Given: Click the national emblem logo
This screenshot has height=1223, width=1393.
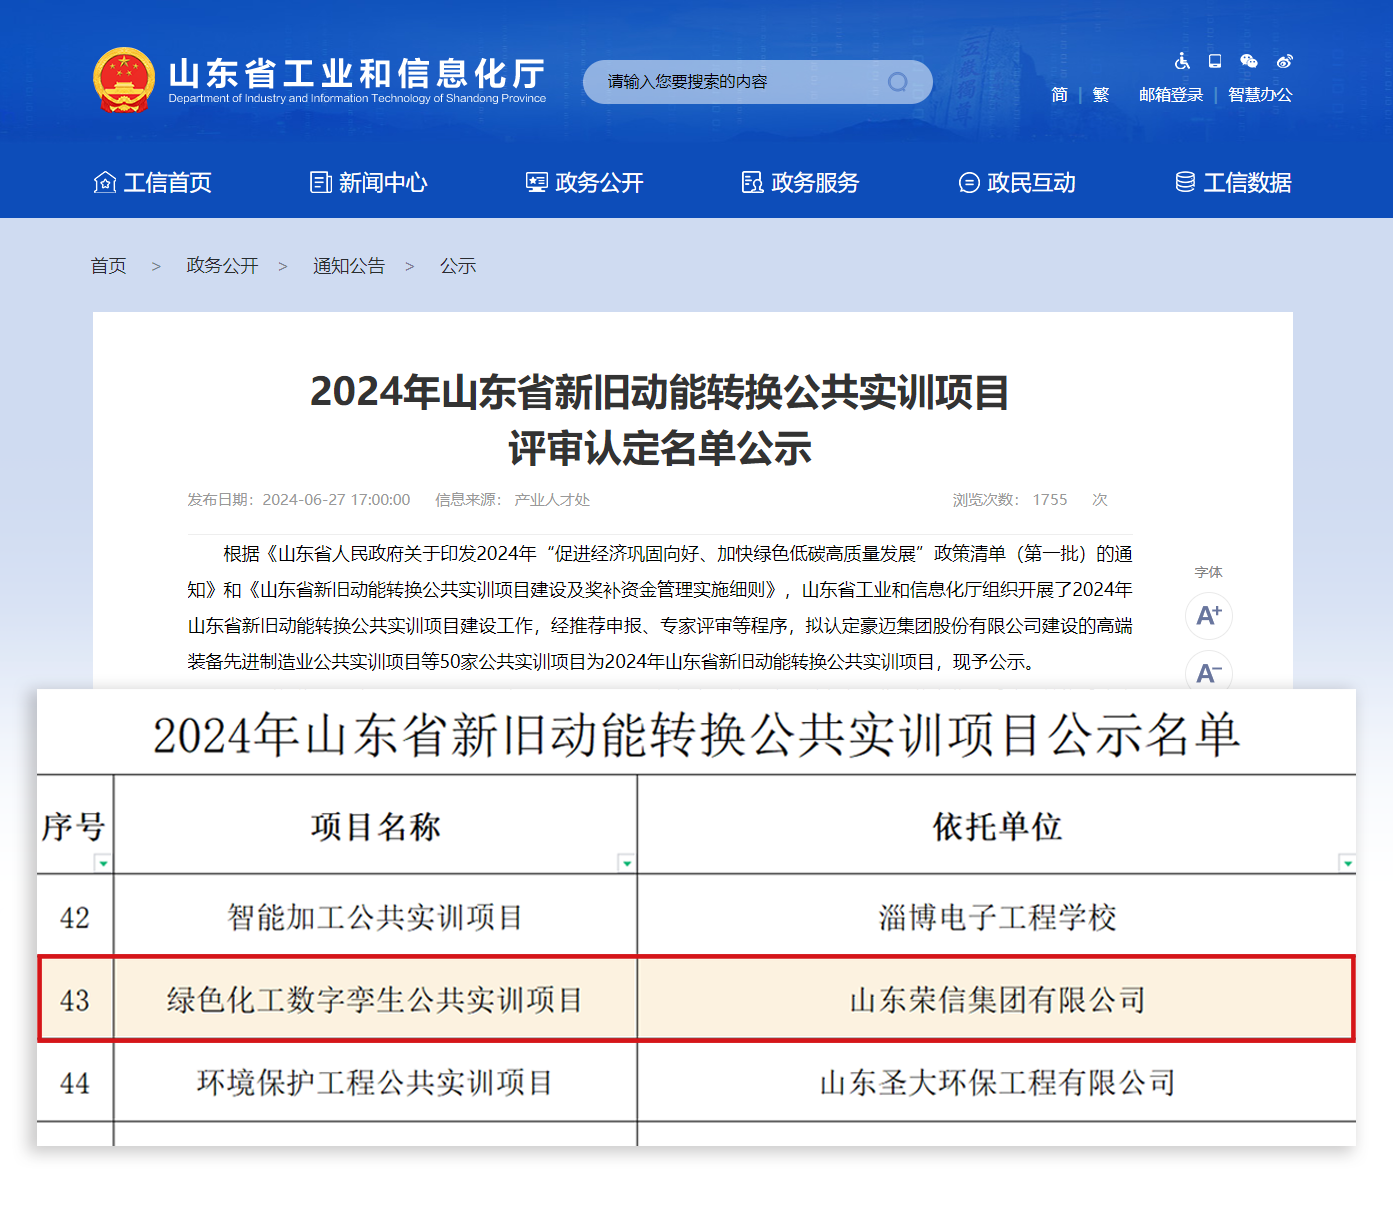Looking at the screenshot, I should pos(124,80).
